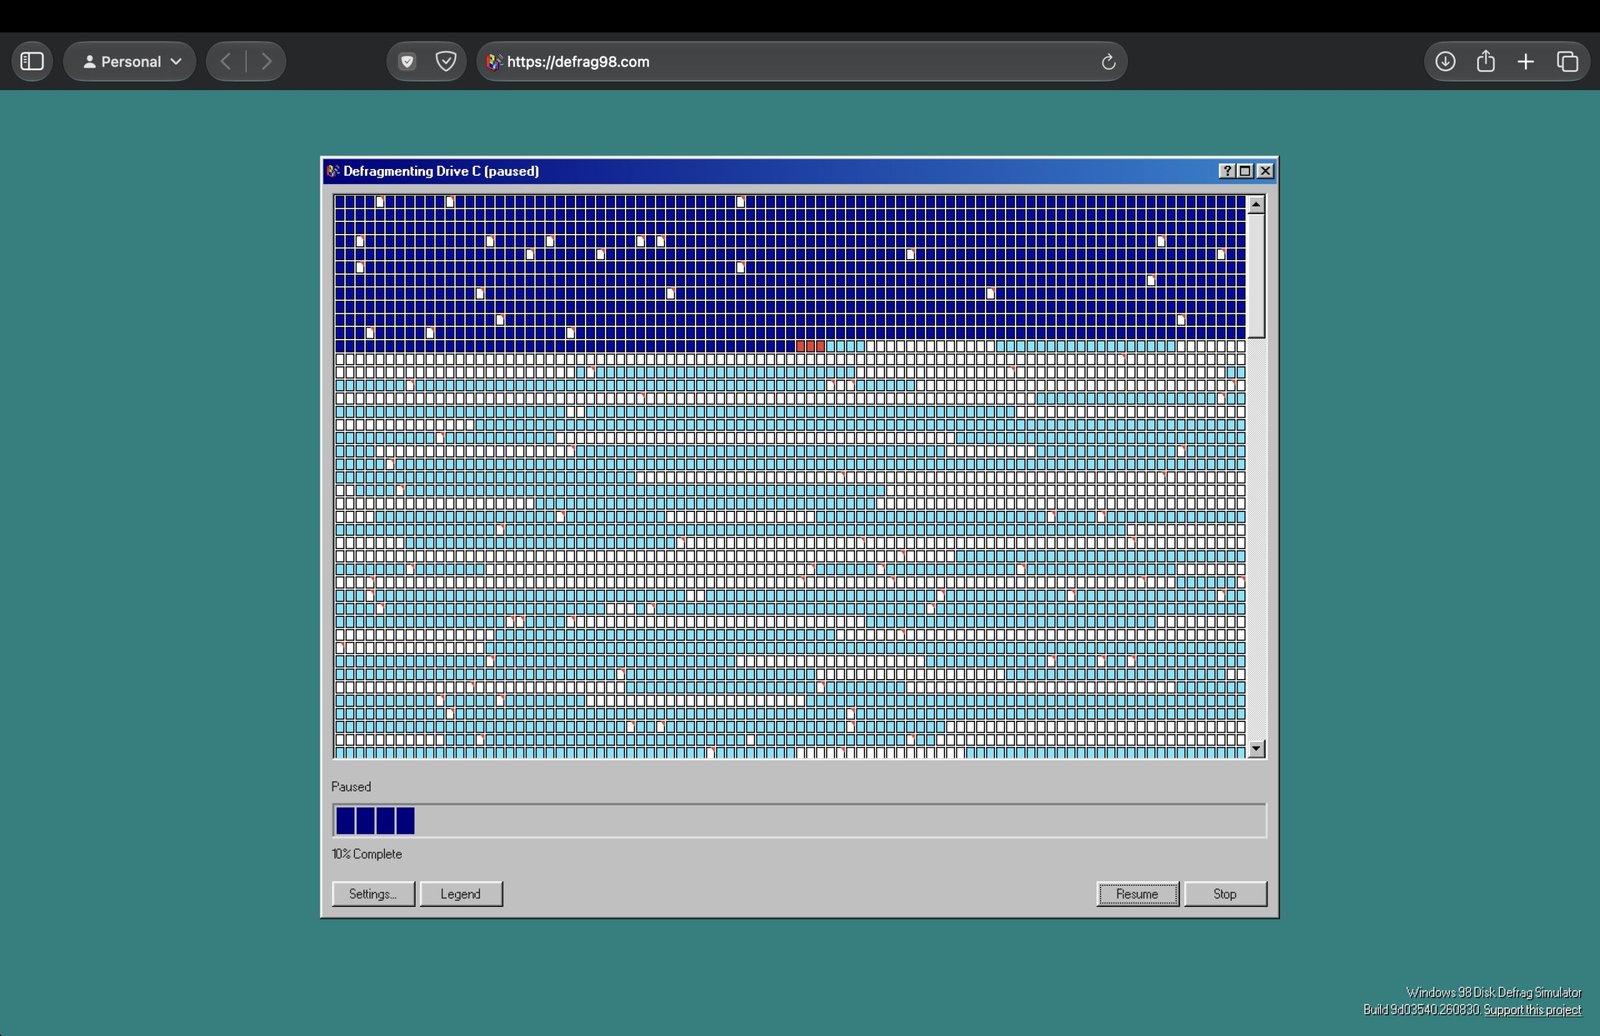Image resolution: width=1600 pixels, height=1036 pixels.
Task: Click the Paused status text
Action: [x=351, y=787]
